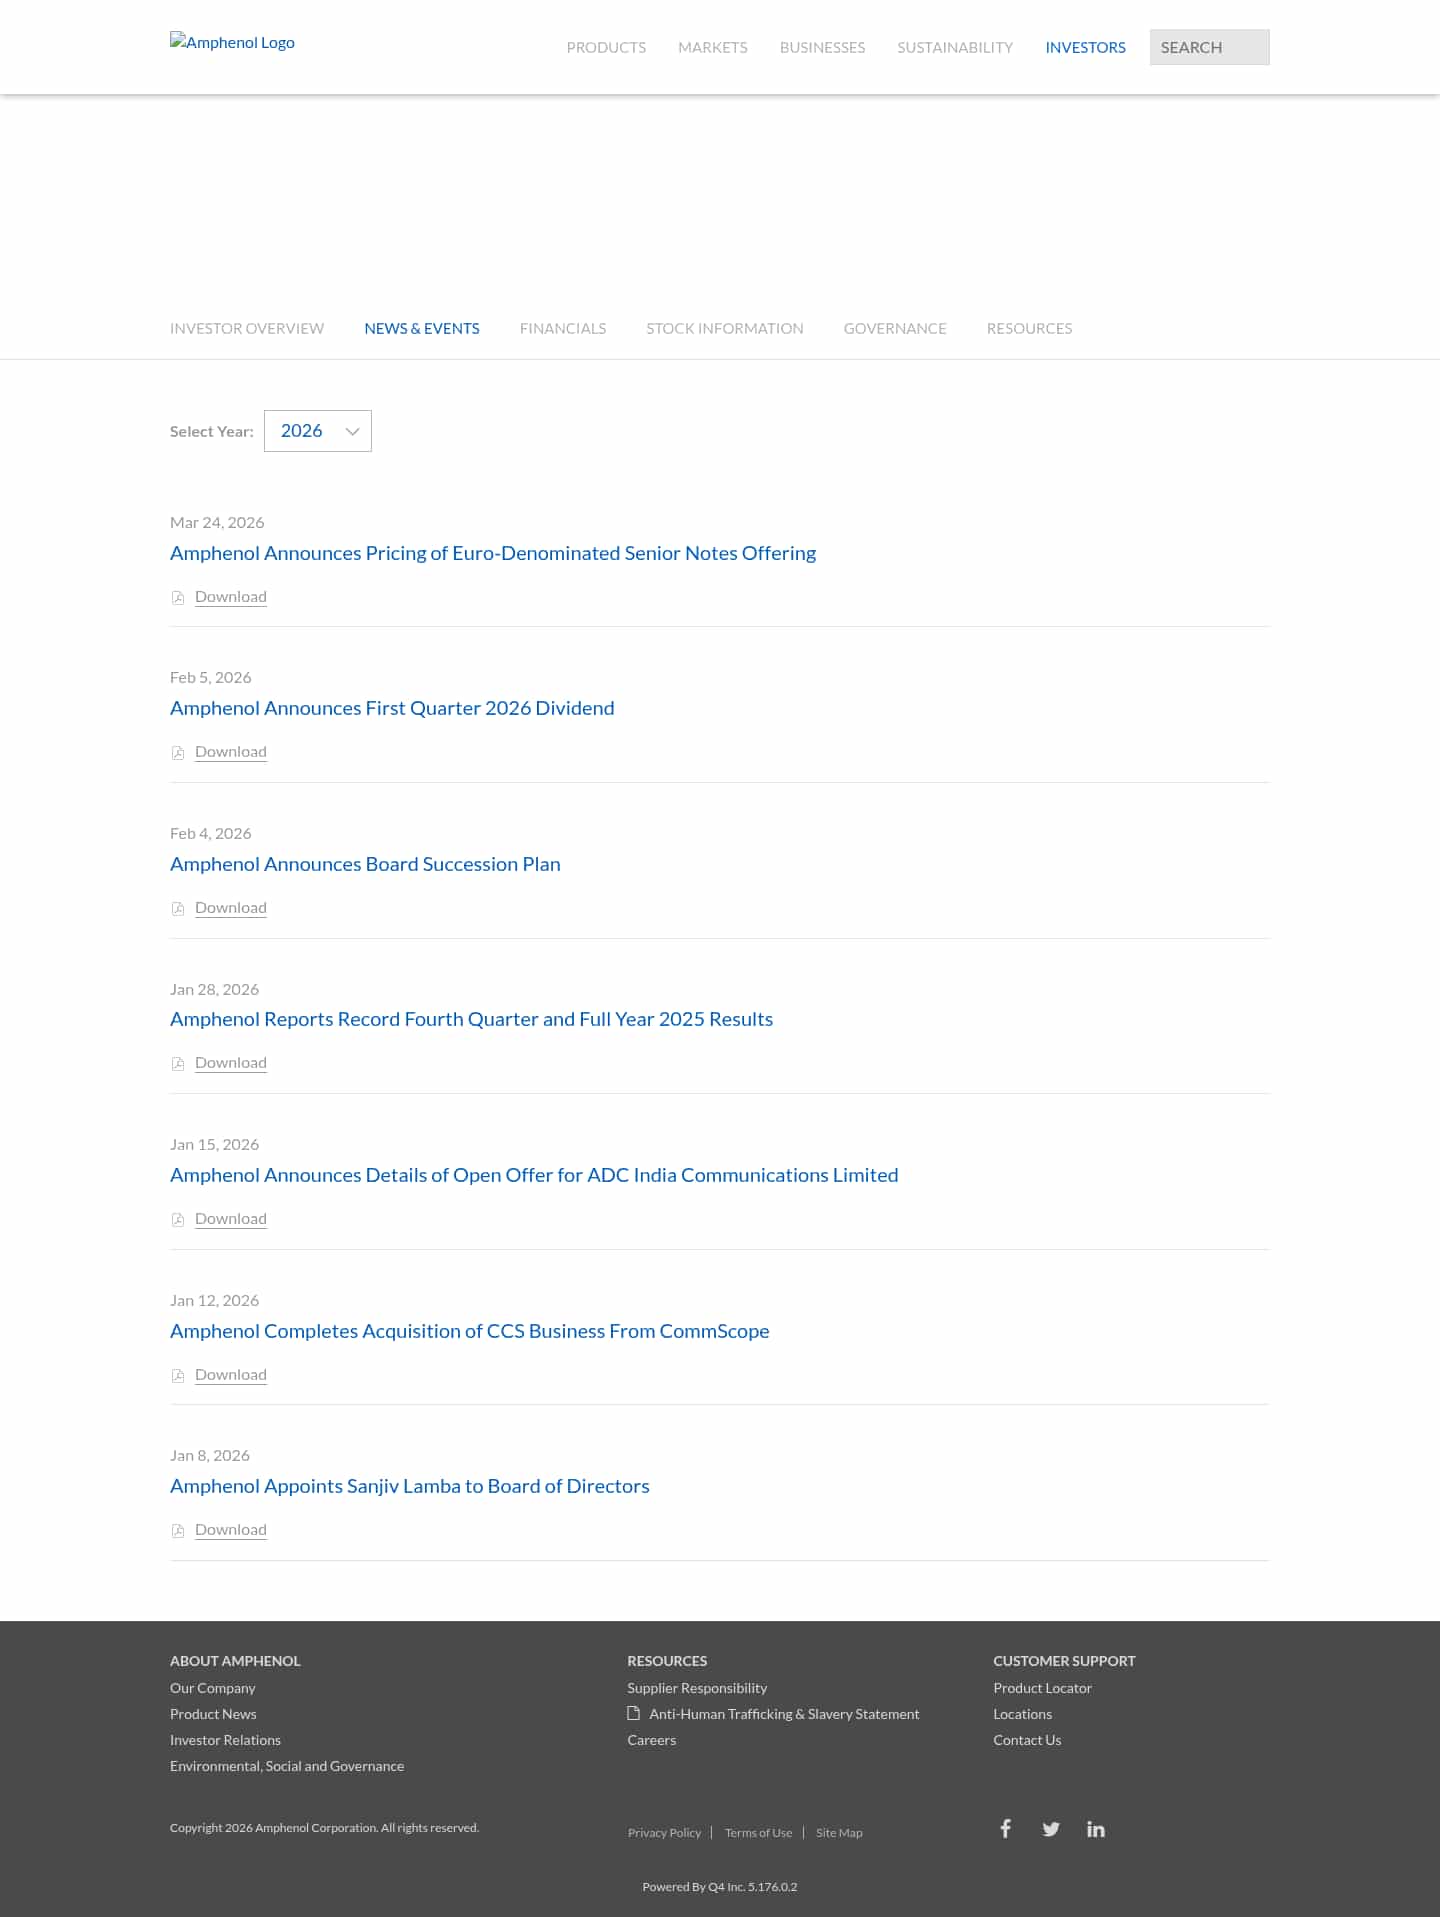The image size is (1440, 1917).
Task: Open Euro-Denominated Senior Notes Offering headline
Action: [x=493, y=553]
